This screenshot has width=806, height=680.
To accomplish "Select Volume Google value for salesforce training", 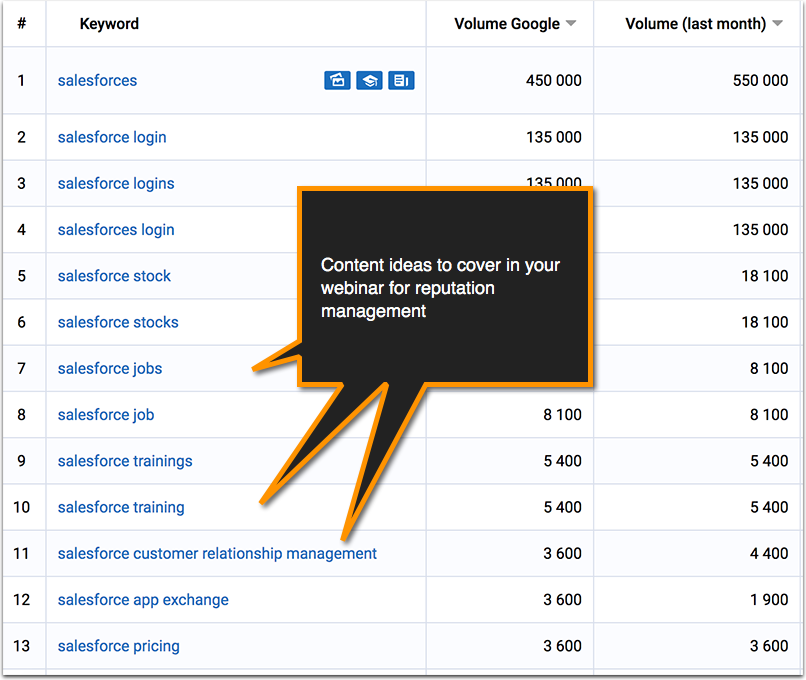I will pos(562,507).
